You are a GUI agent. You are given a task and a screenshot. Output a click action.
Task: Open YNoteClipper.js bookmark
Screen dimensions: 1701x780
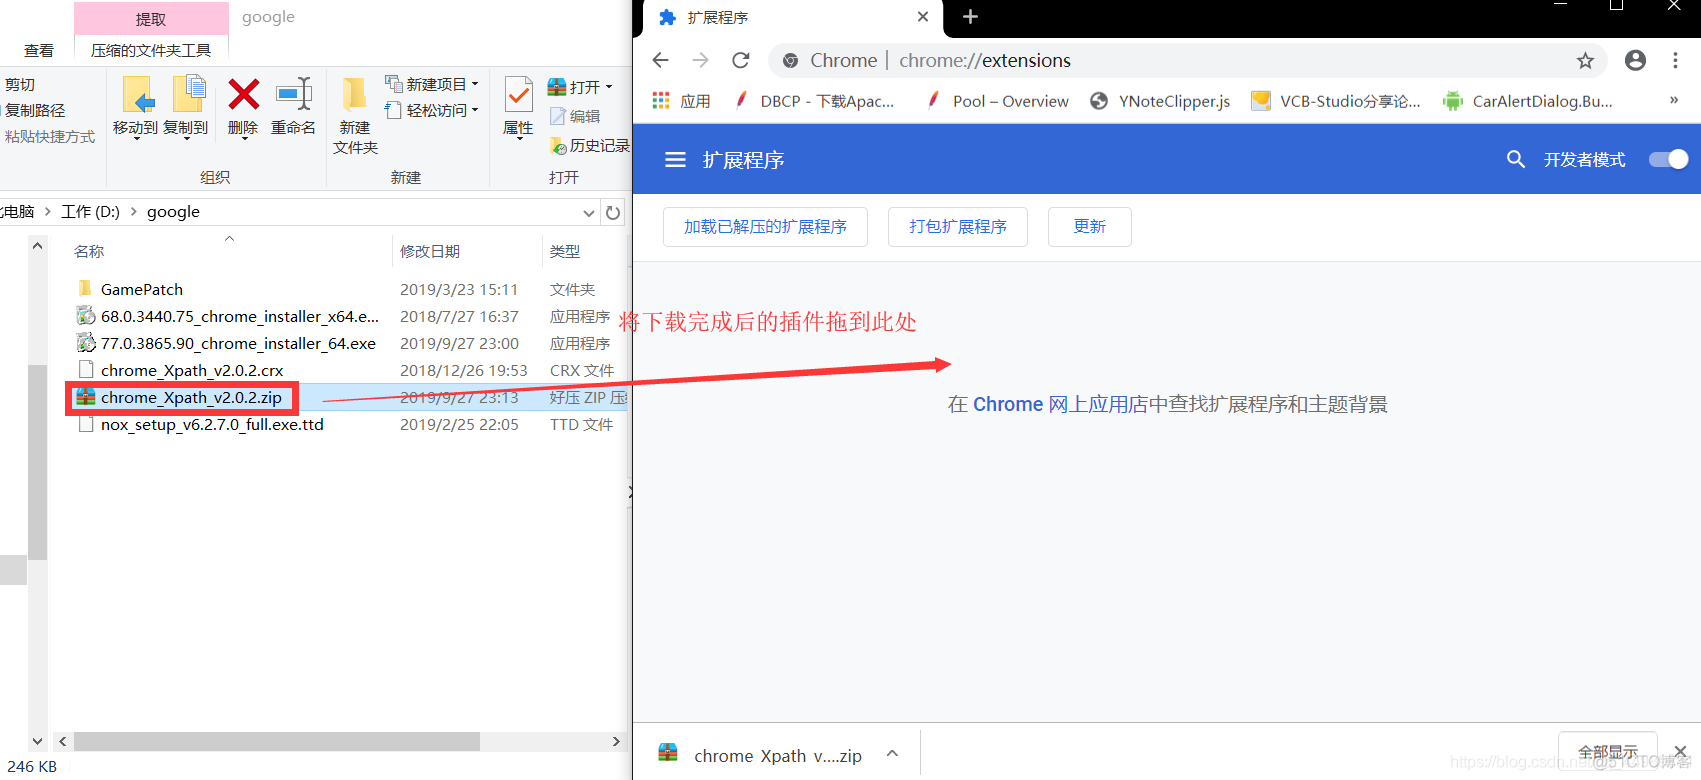[1160, 101]
